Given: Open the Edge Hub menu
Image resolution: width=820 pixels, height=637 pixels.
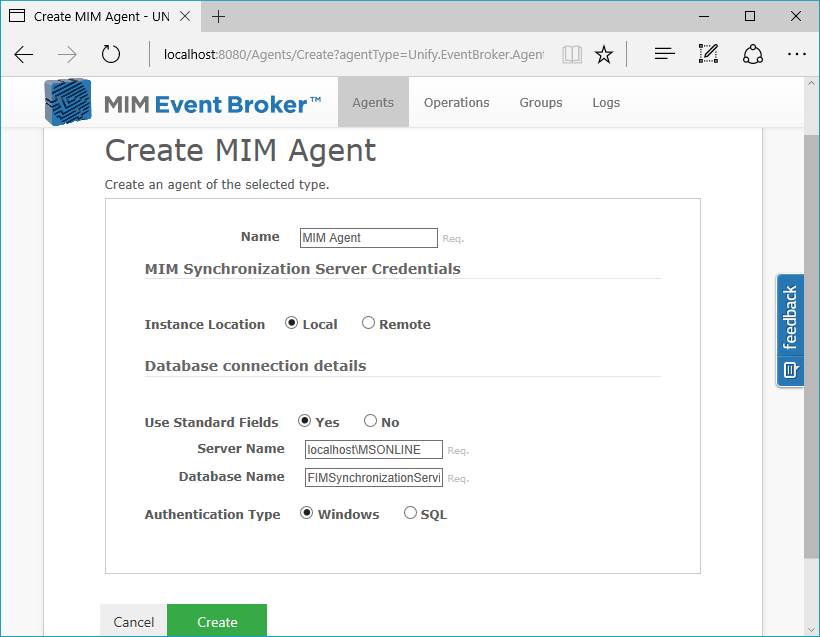Looking at the screenshot, I should [665, 54].
